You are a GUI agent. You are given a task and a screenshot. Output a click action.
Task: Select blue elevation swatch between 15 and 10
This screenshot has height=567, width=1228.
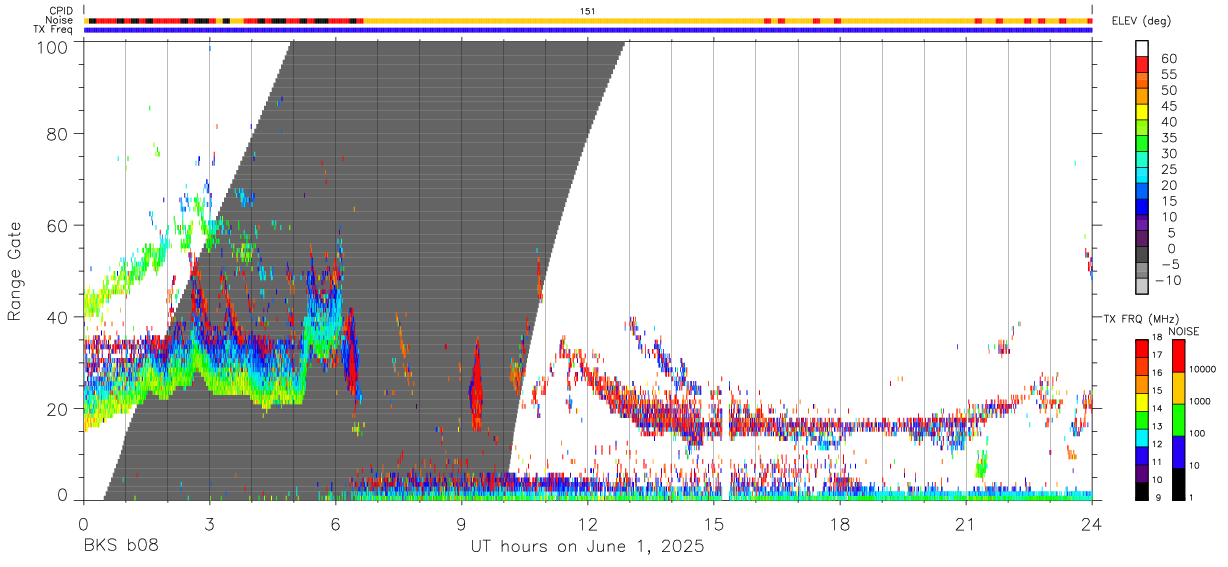pyautogui.click(x=1142, y=209)
